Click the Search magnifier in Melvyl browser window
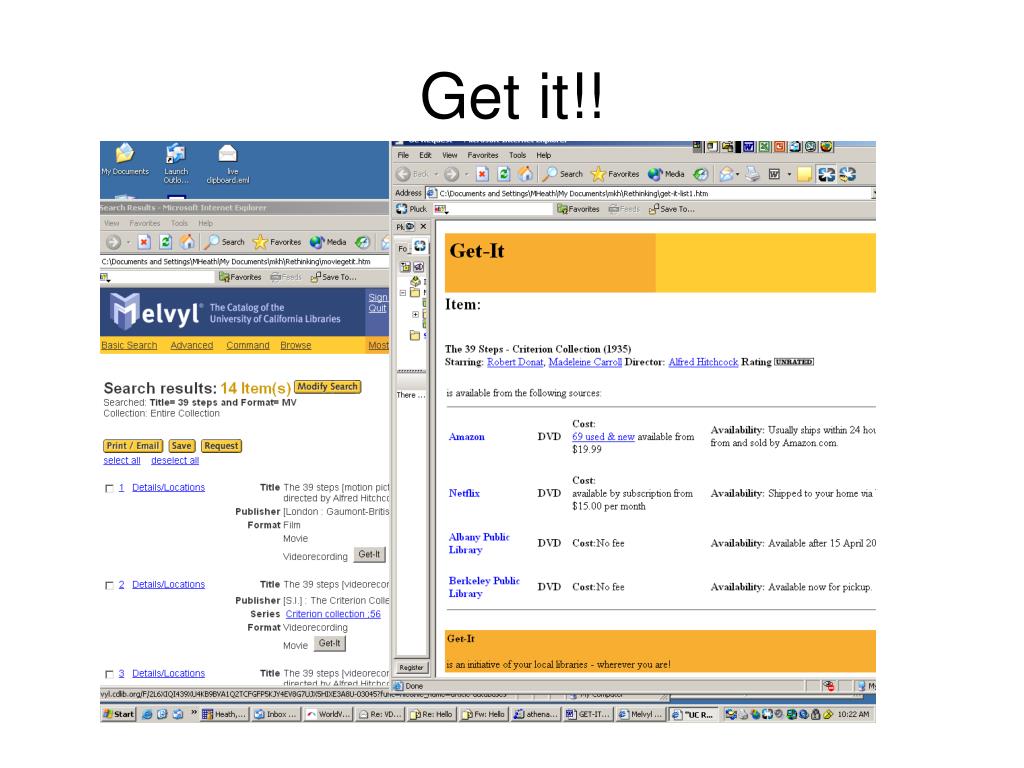The image size is (1024, 768). point(224,242)
